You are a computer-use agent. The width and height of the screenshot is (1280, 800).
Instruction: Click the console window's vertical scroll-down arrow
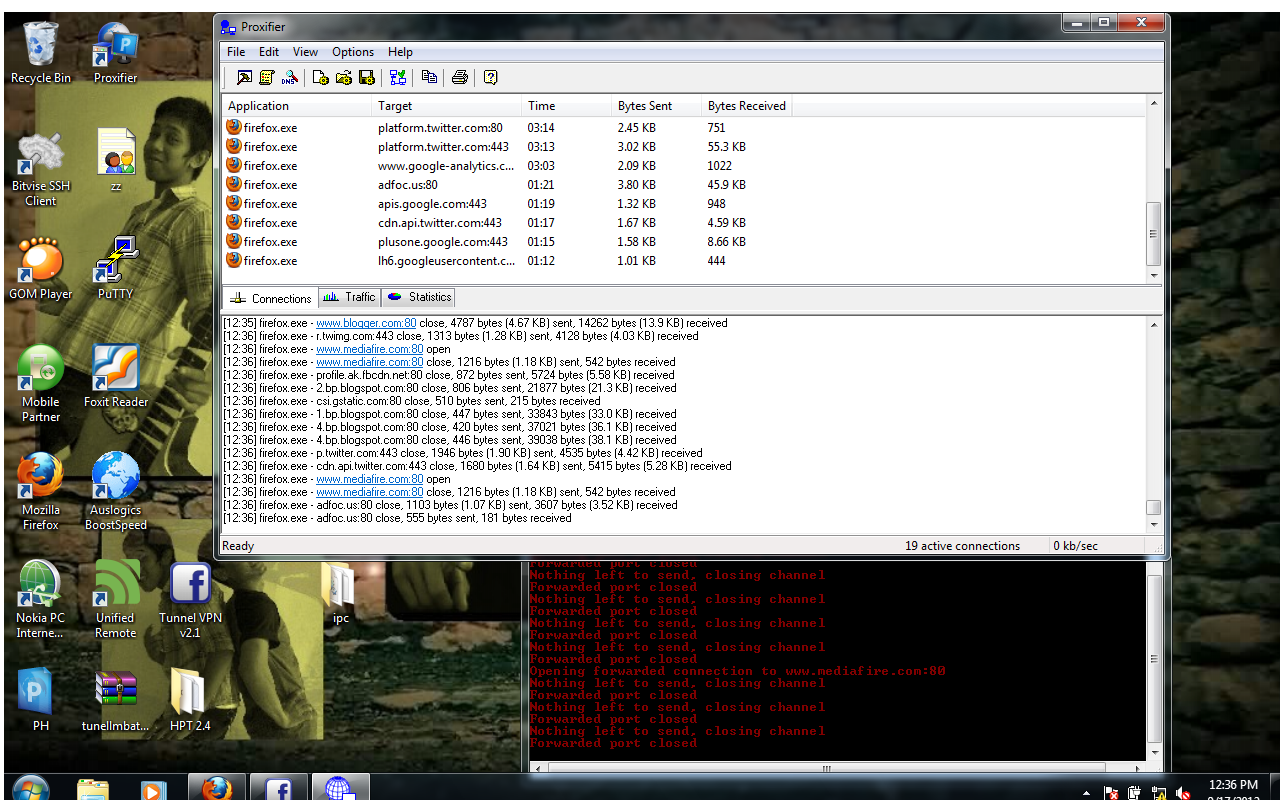tap(1155, 753)
